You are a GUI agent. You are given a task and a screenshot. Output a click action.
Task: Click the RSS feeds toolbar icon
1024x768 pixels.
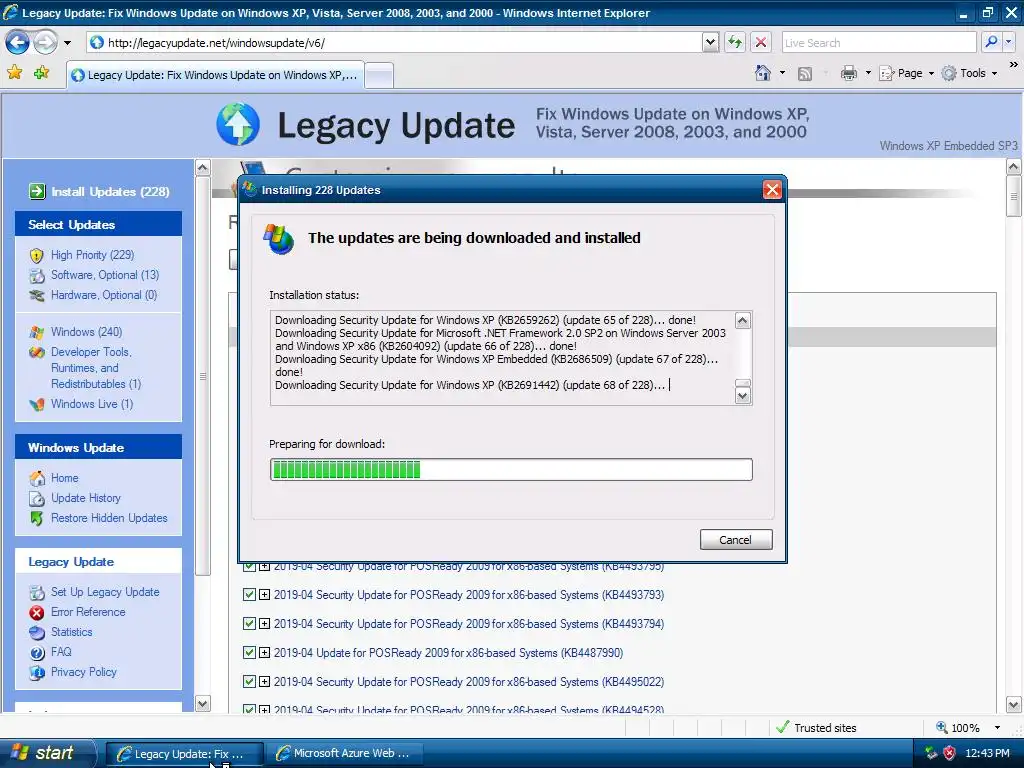[805, 74]
